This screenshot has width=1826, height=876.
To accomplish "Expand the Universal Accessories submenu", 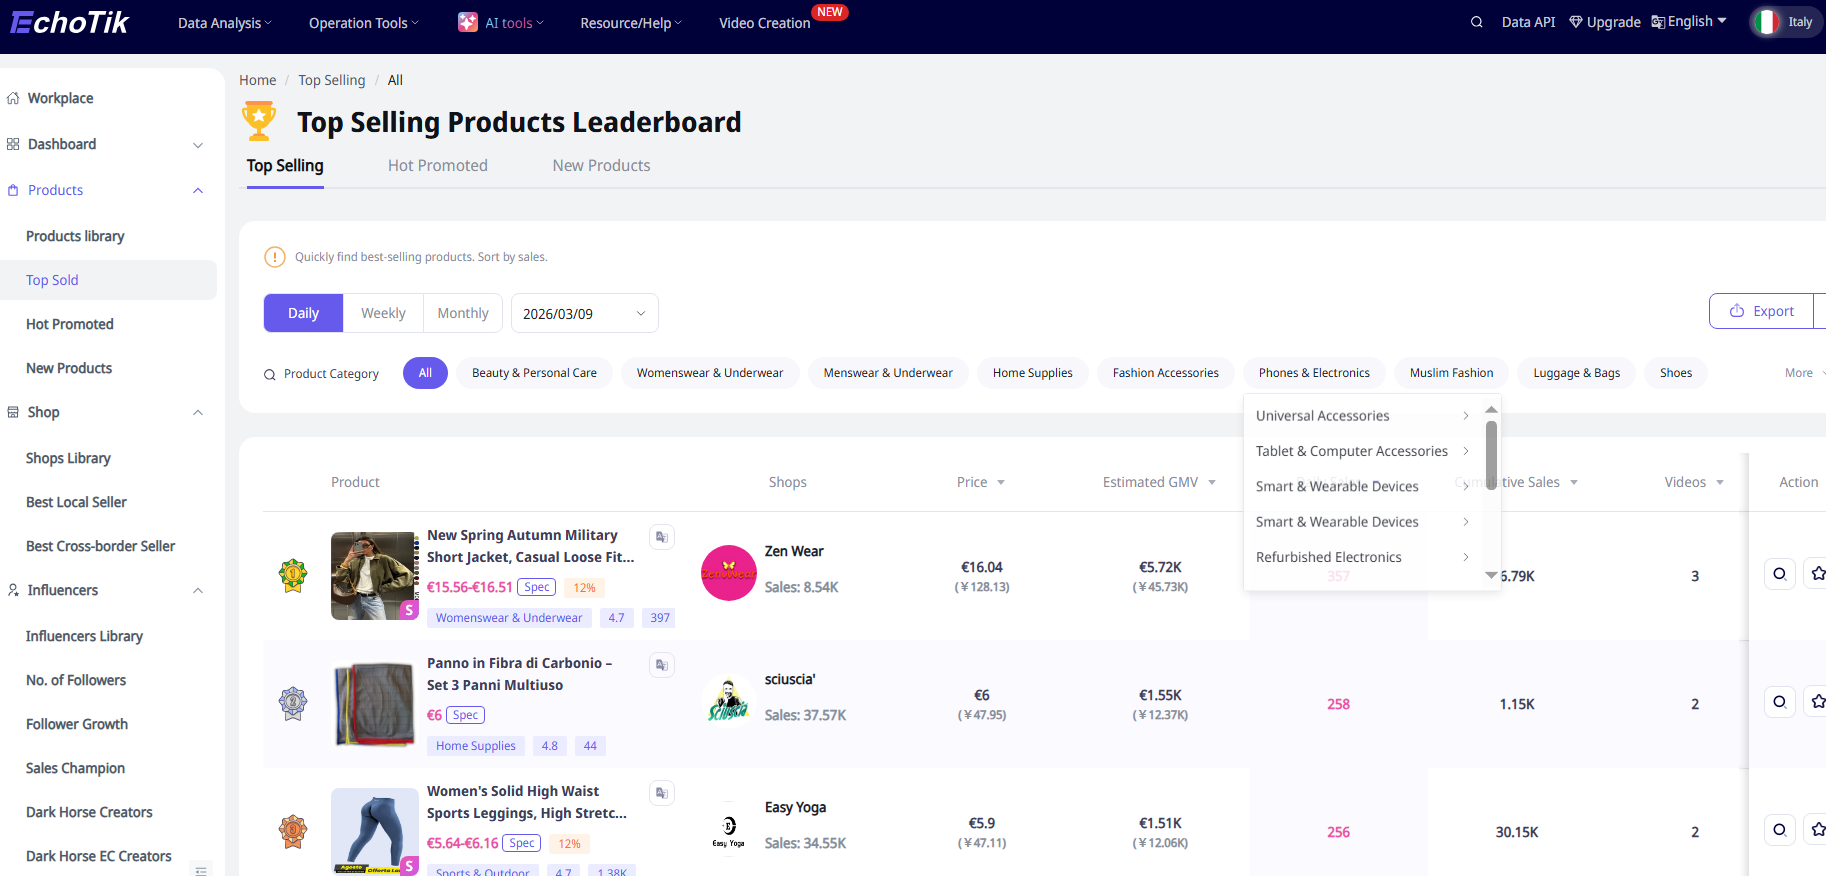I will 1361,416.
